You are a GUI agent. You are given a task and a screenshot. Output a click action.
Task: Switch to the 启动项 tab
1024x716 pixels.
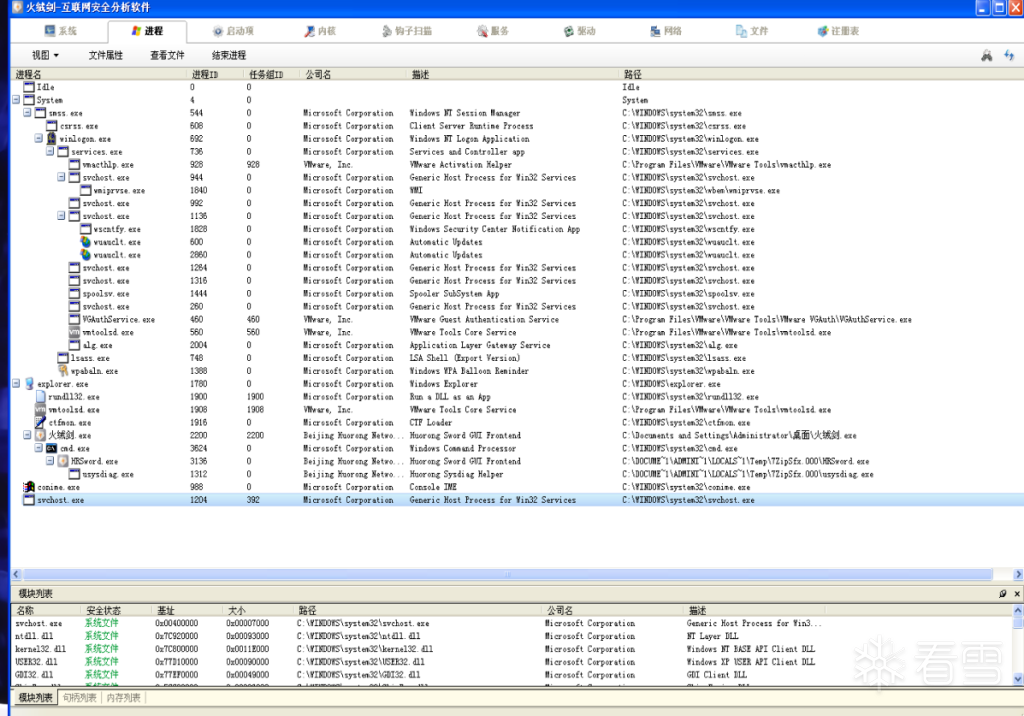(233, 31)
